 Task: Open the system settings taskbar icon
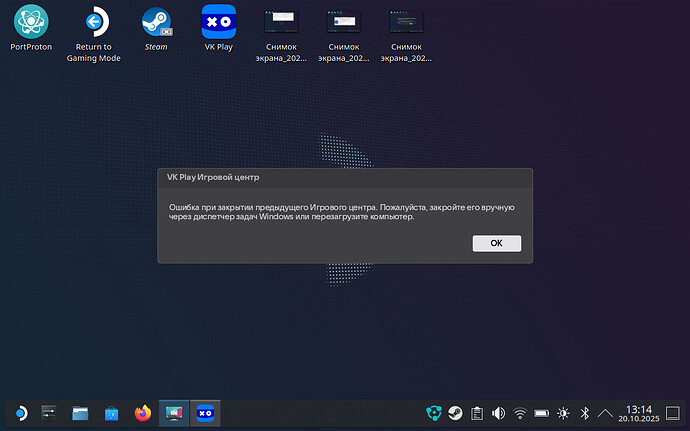(50, 412)
